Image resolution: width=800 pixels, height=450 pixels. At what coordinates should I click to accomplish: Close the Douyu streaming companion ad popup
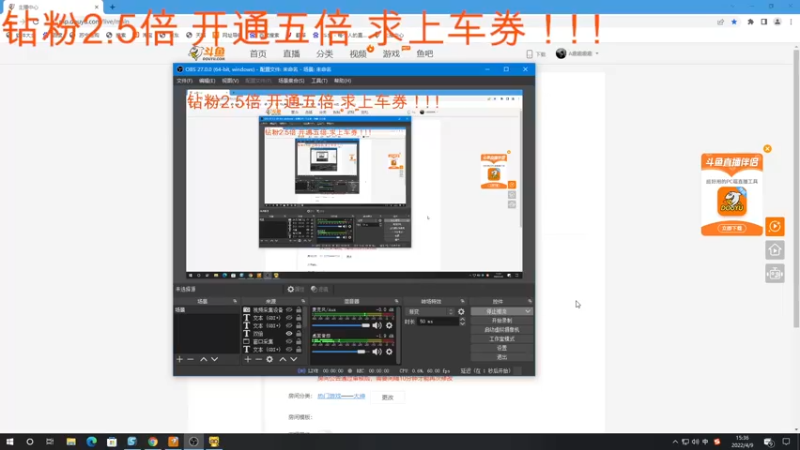pos(767,149)
